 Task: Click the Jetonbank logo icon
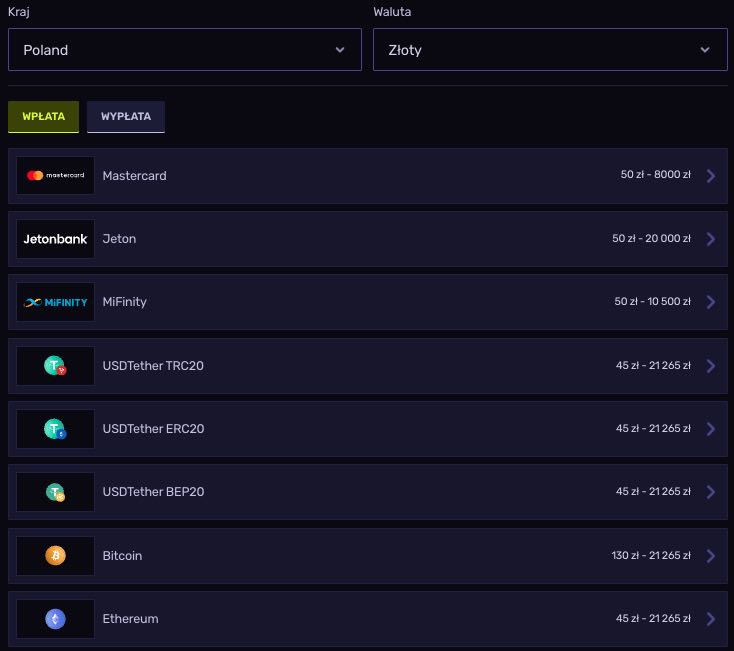pyautogui.click(x=55, y=239)
